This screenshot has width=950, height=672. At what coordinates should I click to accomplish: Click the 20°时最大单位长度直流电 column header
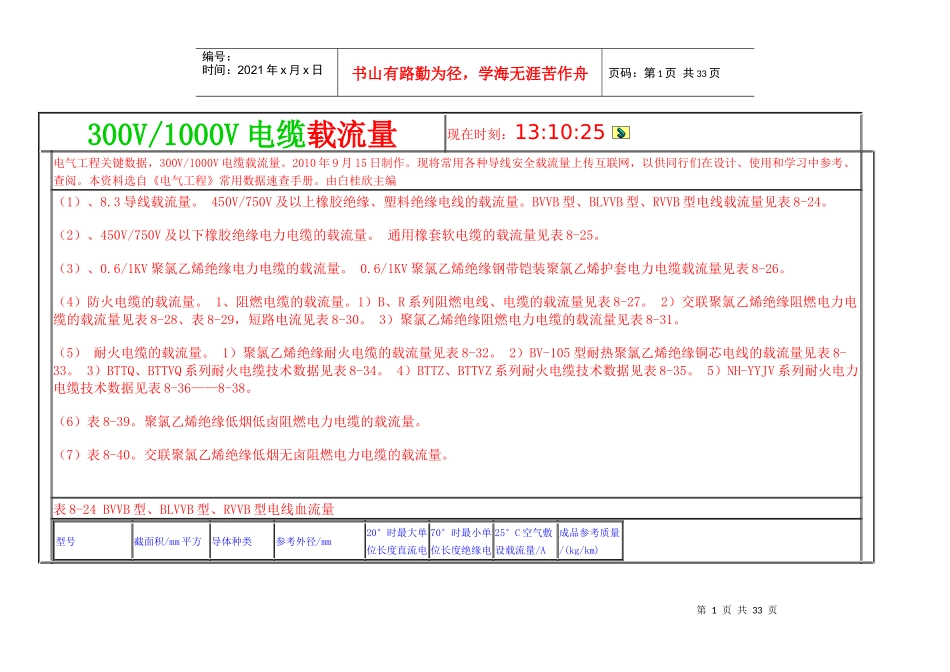pyautogui.click(x=397, y=541)
